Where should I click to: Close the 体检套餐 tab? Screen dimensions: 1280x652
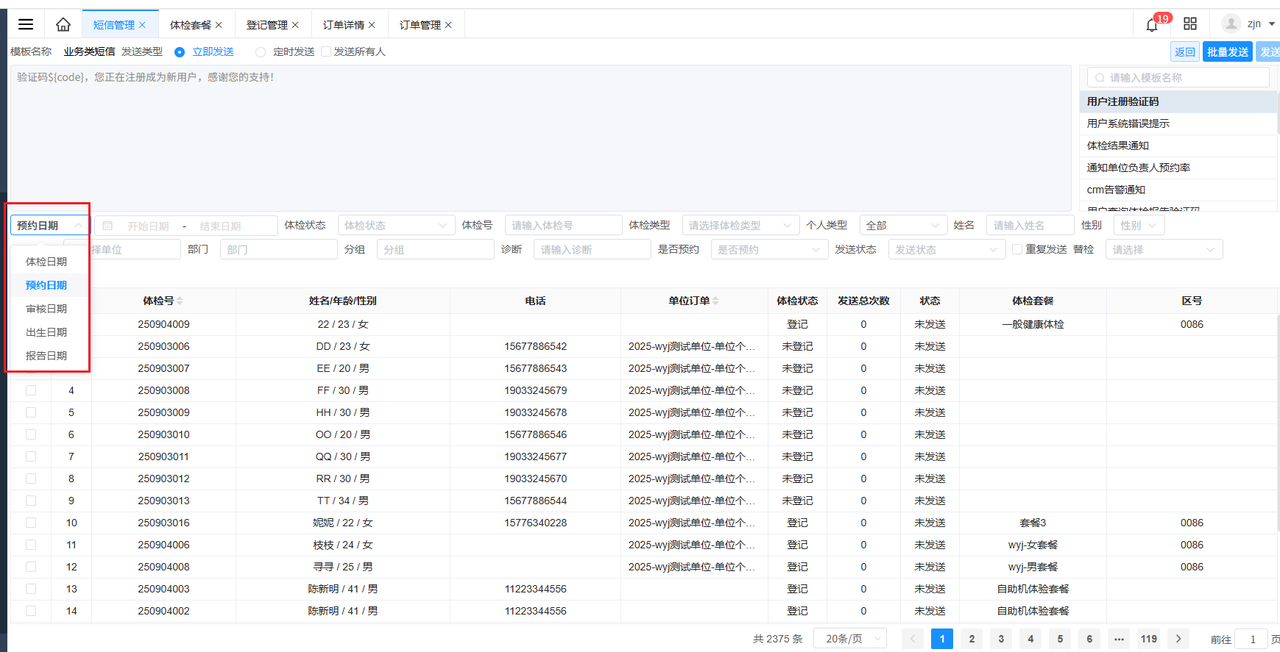point(219,25)
